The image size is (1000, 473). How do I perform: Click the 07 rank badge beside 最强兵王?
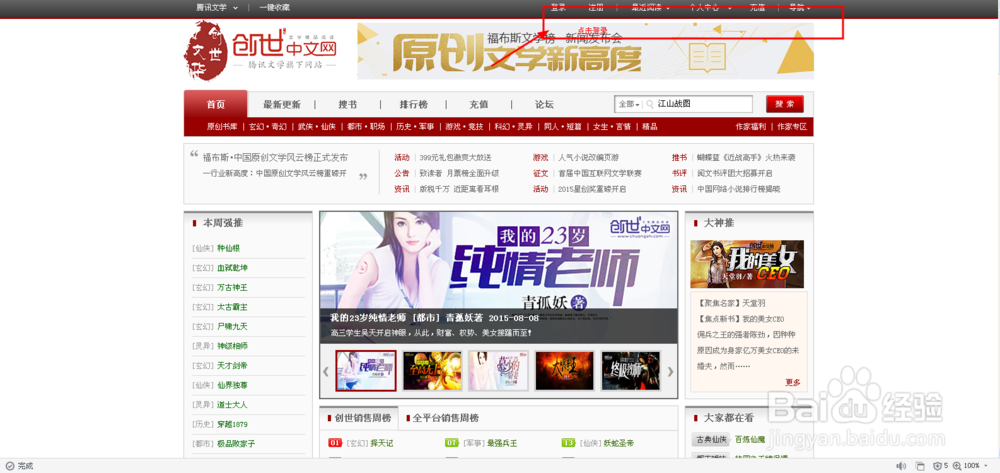[x=452, y=442]
